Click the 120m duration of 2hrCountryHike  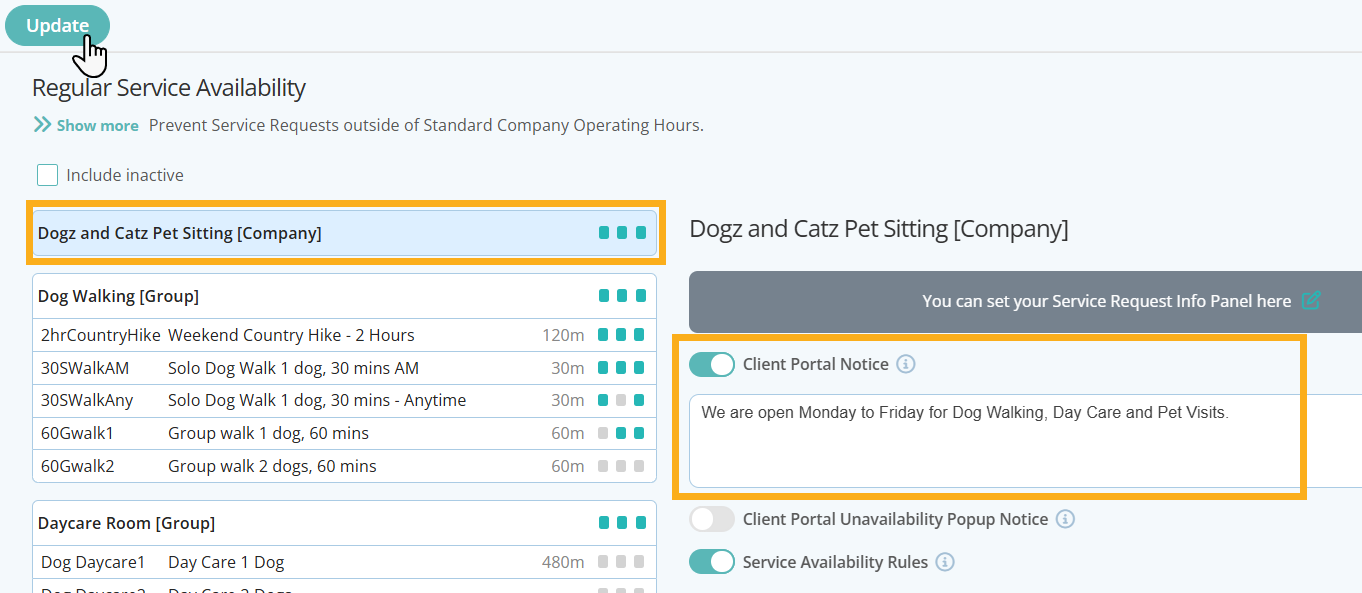click(x=563, y=335)
